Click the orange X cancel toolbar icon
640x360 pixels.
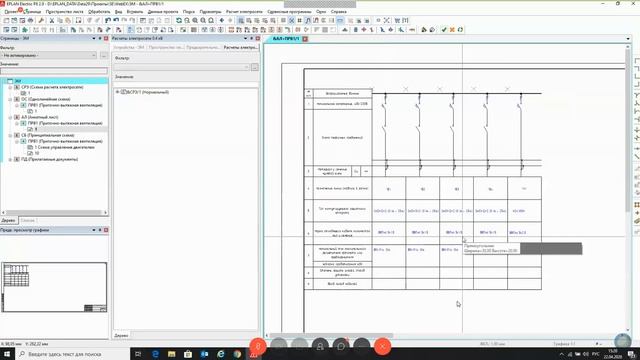tap(452, 30)
